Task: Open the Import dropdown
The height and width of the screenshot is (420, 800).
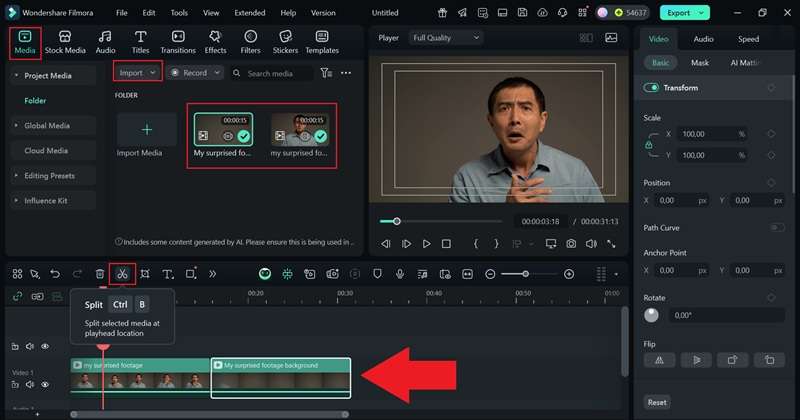Action: click(137, 73)
